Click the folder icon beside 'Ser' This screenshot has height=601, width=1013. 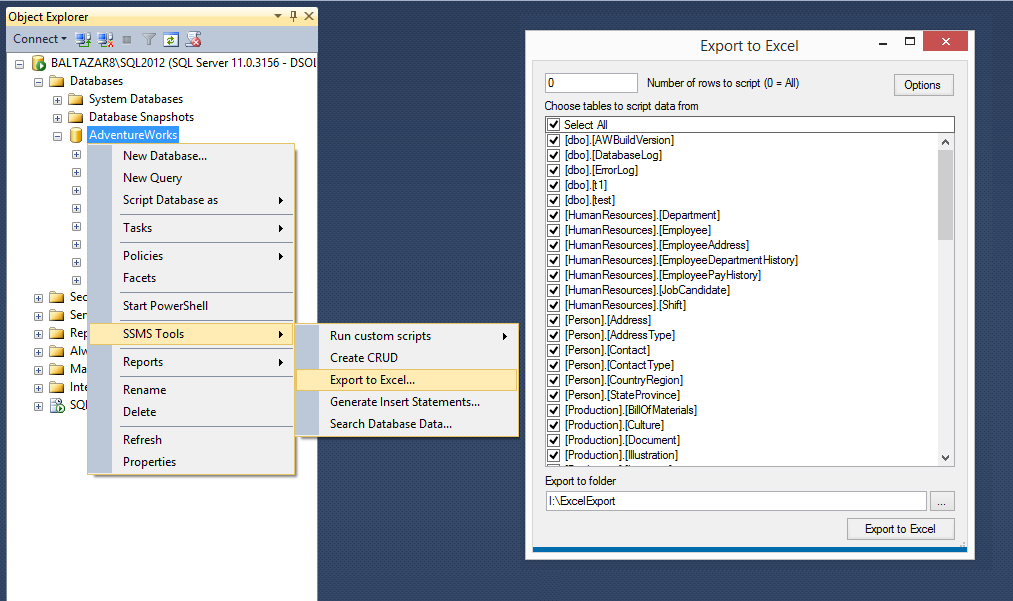coord(57,315)
